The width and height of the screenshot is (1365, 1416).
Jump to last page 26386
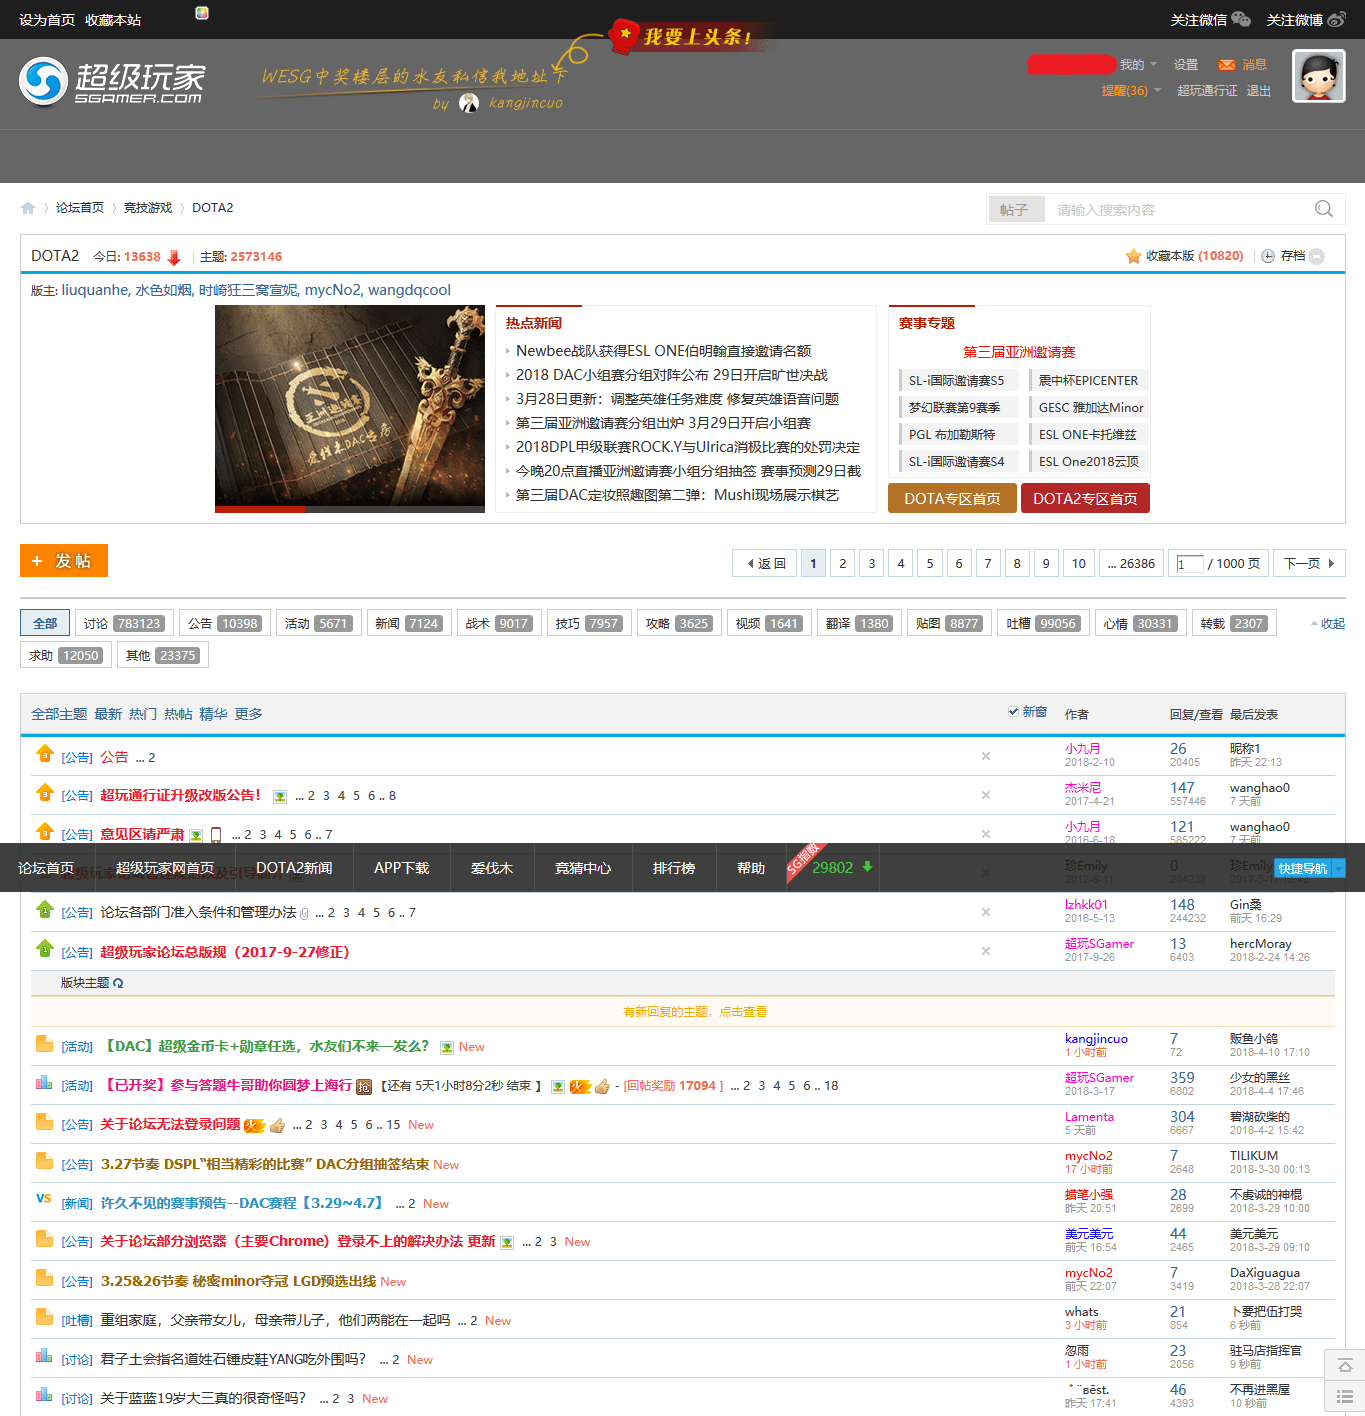[1131, 563]
